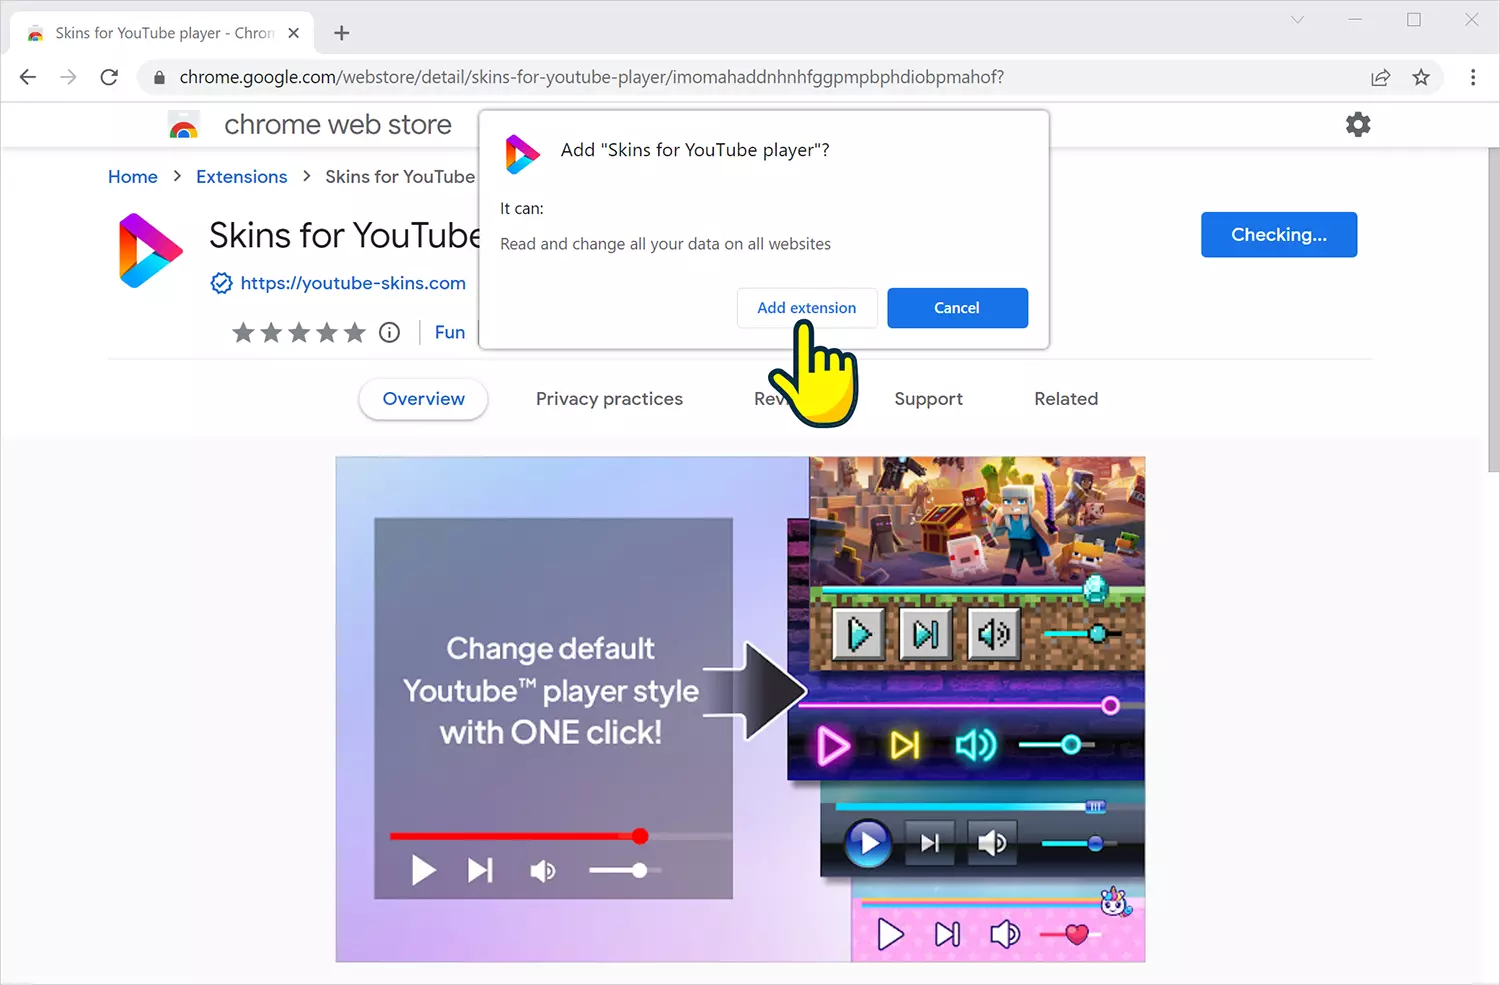The image size is (1500, 985).
Task: Click the large "Skins for YouTube" page heading
Action: (344, 235)
